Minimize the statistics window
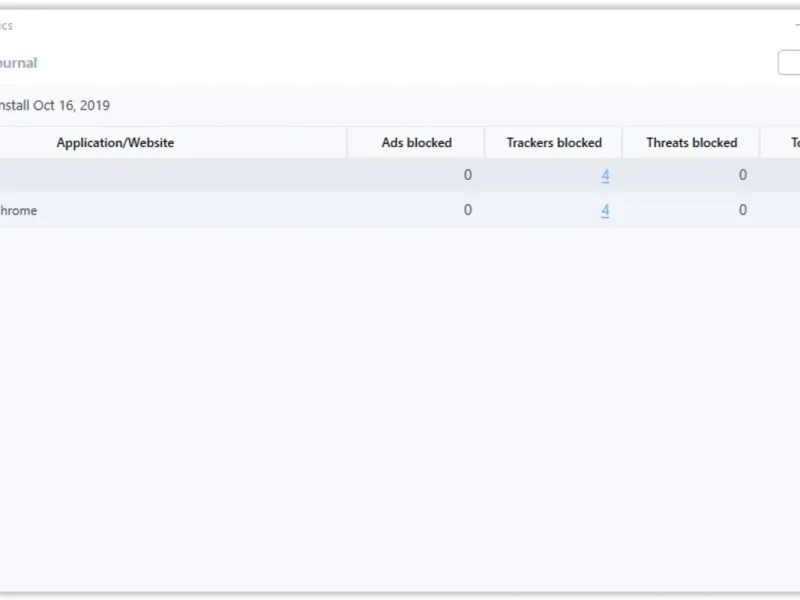This screenshot has width=800, height=600. click(796, 26)
